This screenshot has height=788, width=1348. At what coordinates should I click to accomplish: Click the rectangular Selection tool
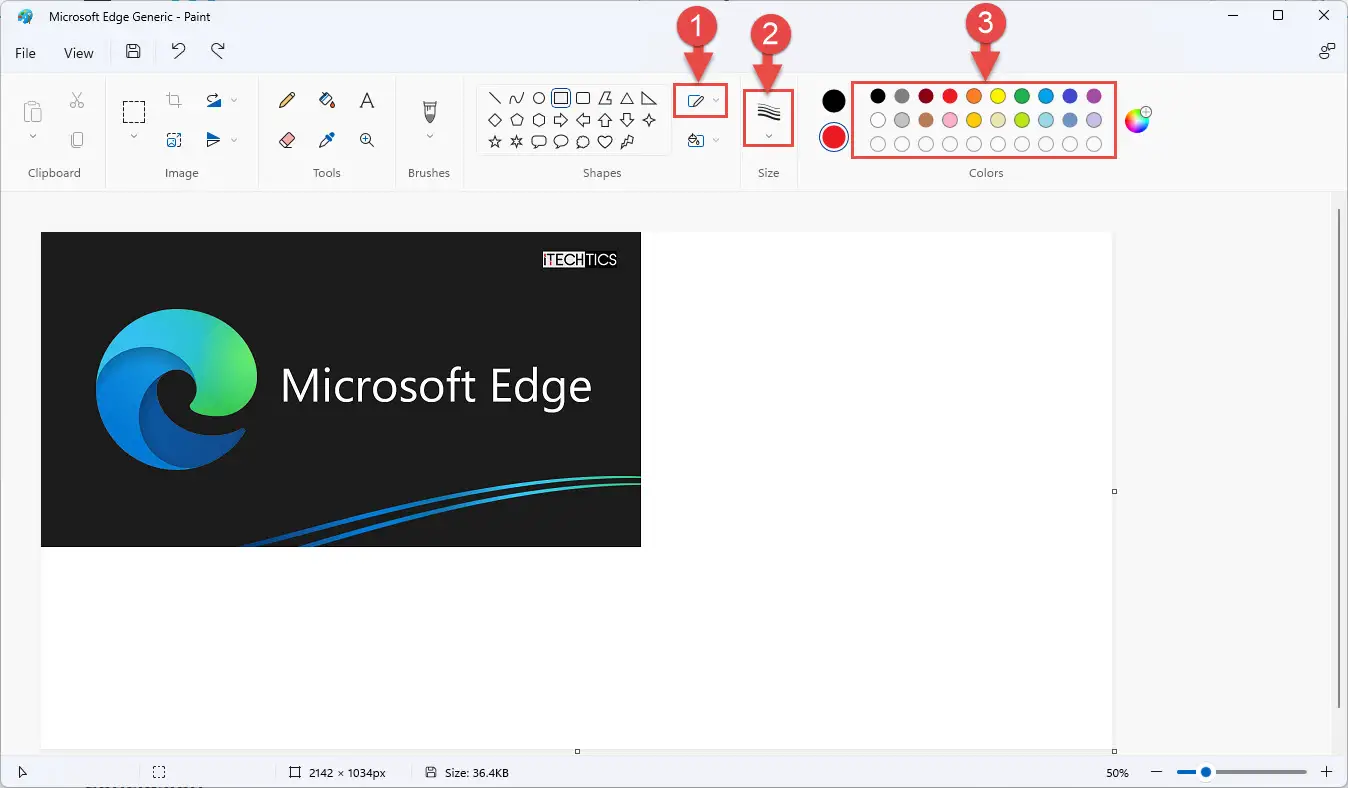pos(134,111)
